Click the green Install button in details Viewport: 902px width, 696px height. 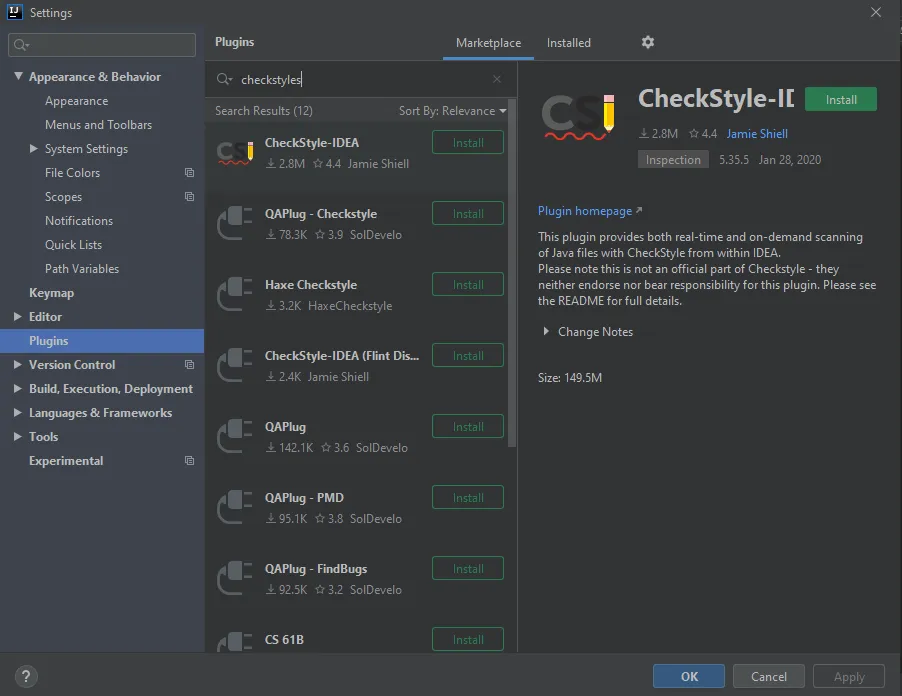840,100
